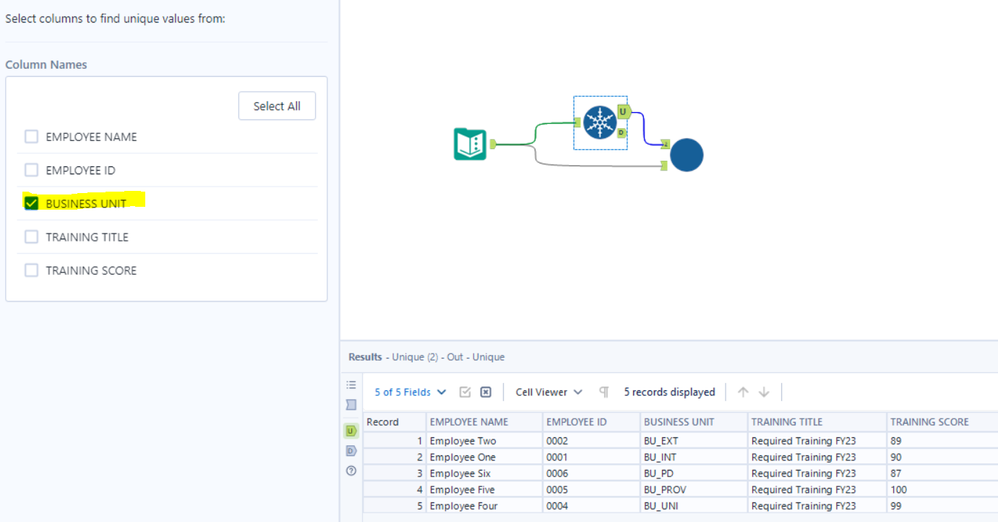This screenshot has height=522, width=998.
Task: Click the TRAINING TITLE column header
Action: click(817, 421)
